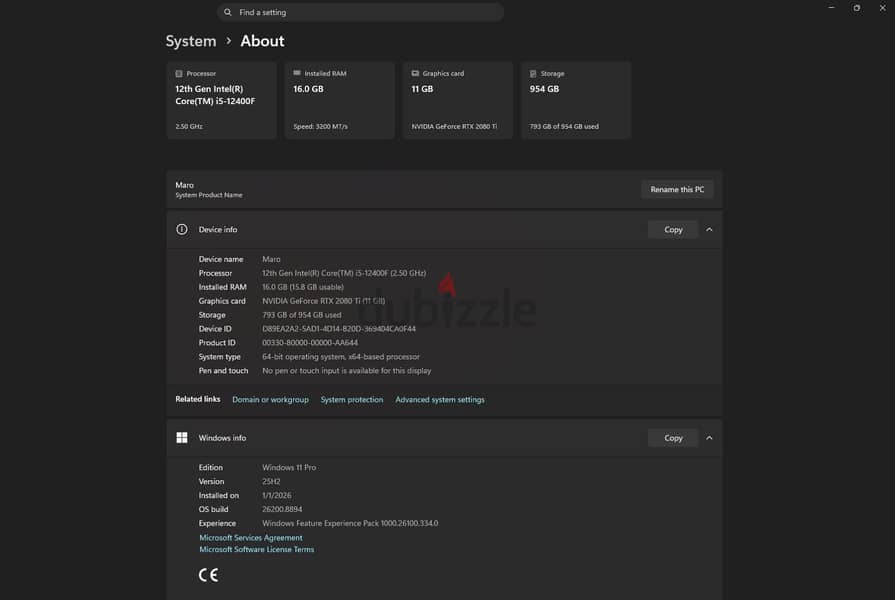Select the Device name value Maro
The image size is (895, 600).
271,259
